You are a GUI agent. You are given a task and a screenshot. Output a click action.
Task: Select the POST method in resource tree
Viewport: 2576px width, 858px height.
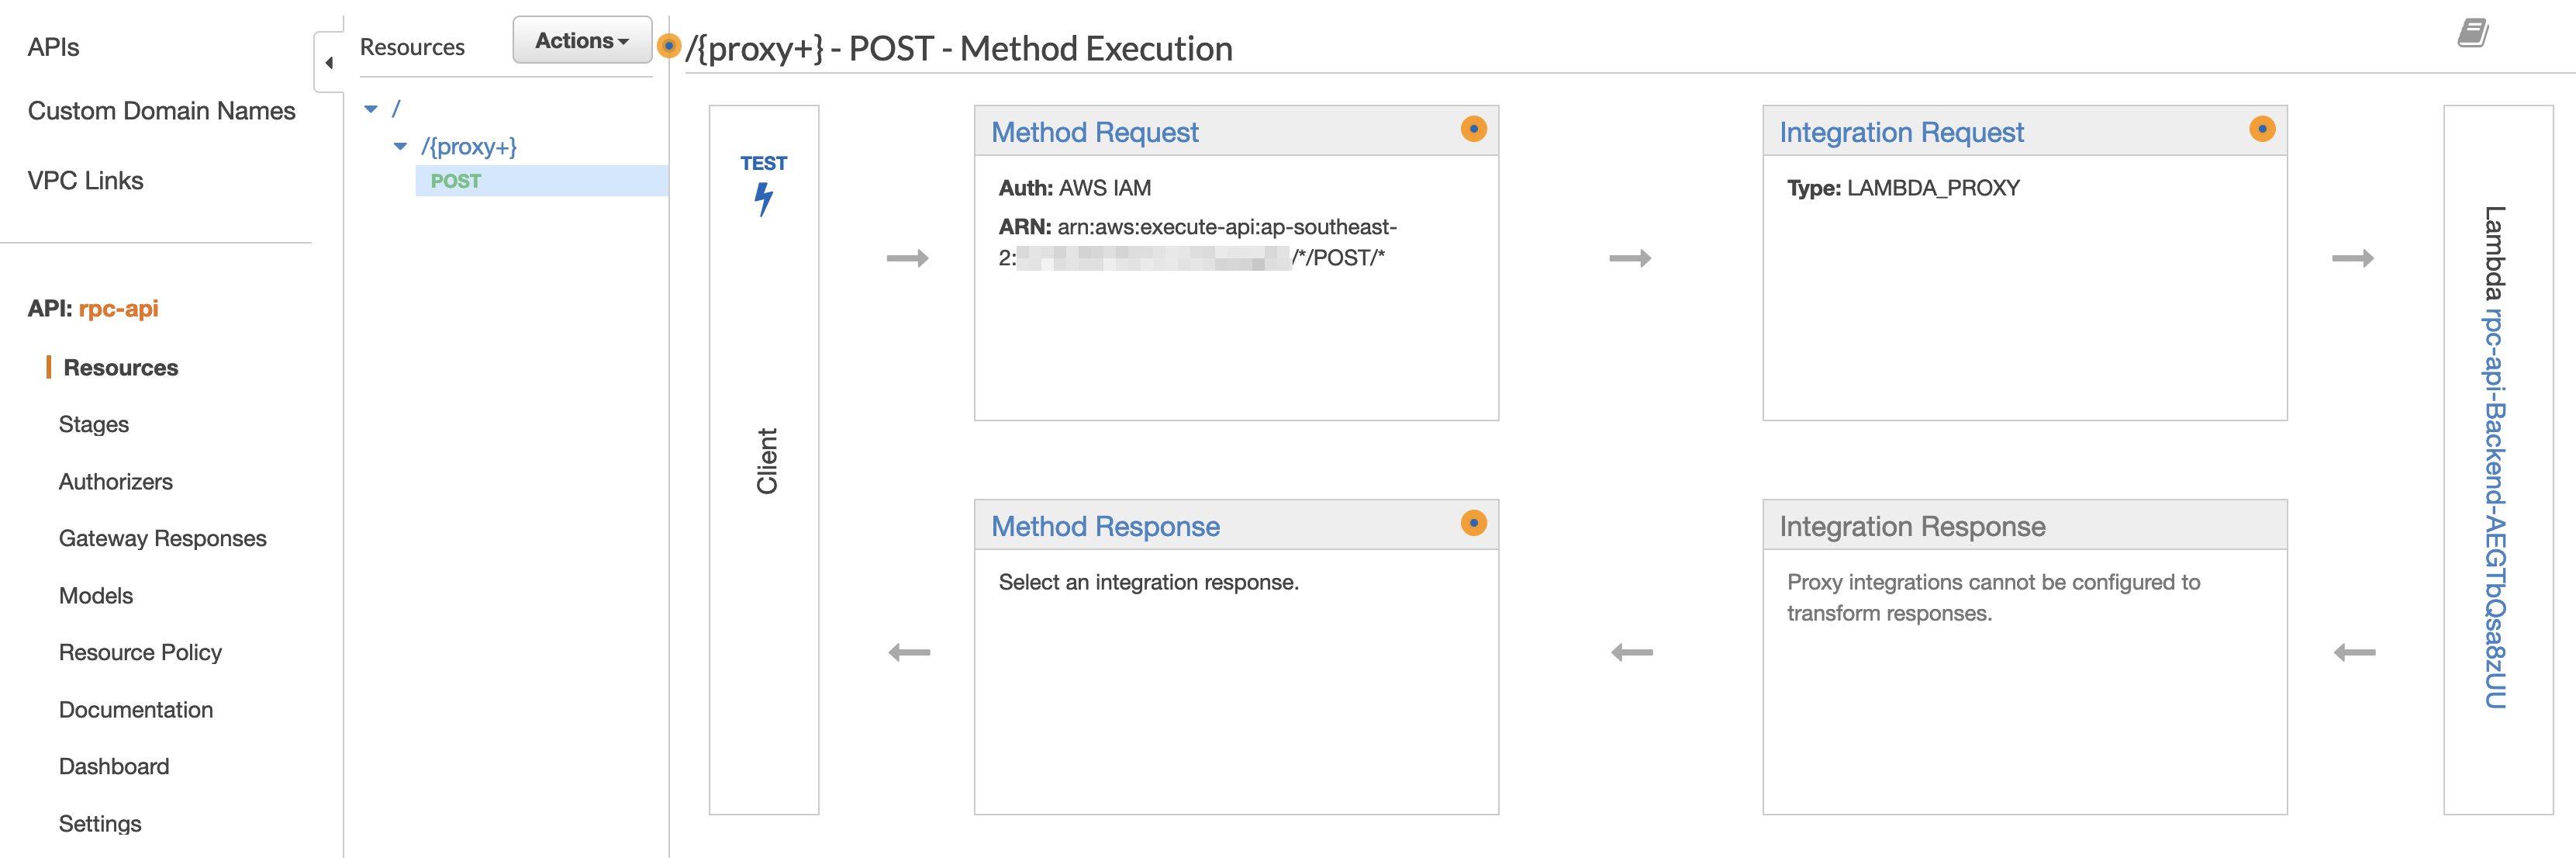[x=456, y=181]
